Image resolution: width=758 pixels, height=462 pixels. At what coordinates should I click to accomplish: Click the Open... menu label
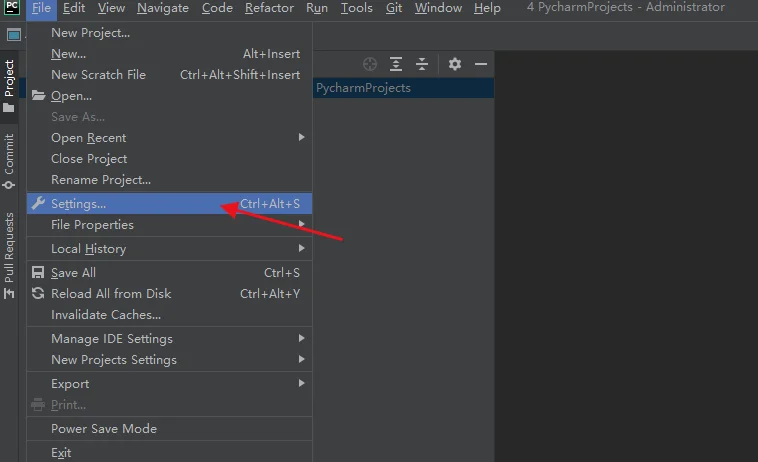click(71, 96)
